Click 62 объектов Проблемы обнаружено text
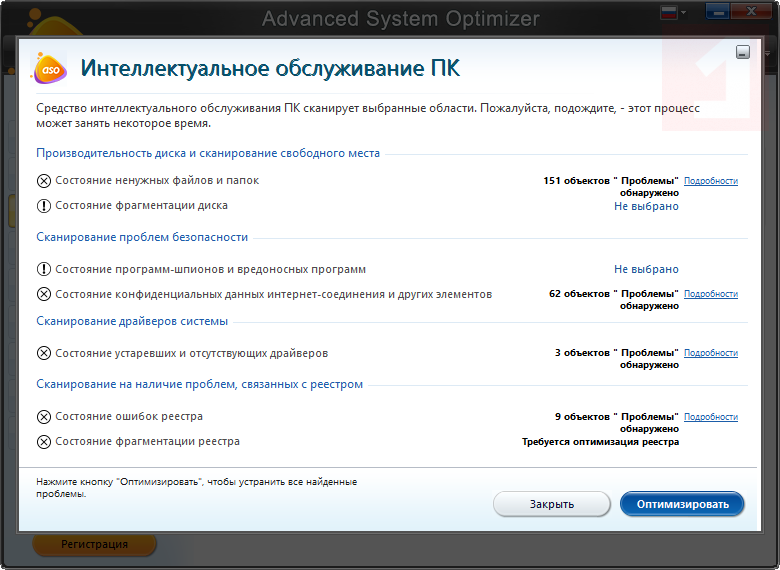This screenshot has width=780, height=570. pyautogui.click(x=614, y=299)
